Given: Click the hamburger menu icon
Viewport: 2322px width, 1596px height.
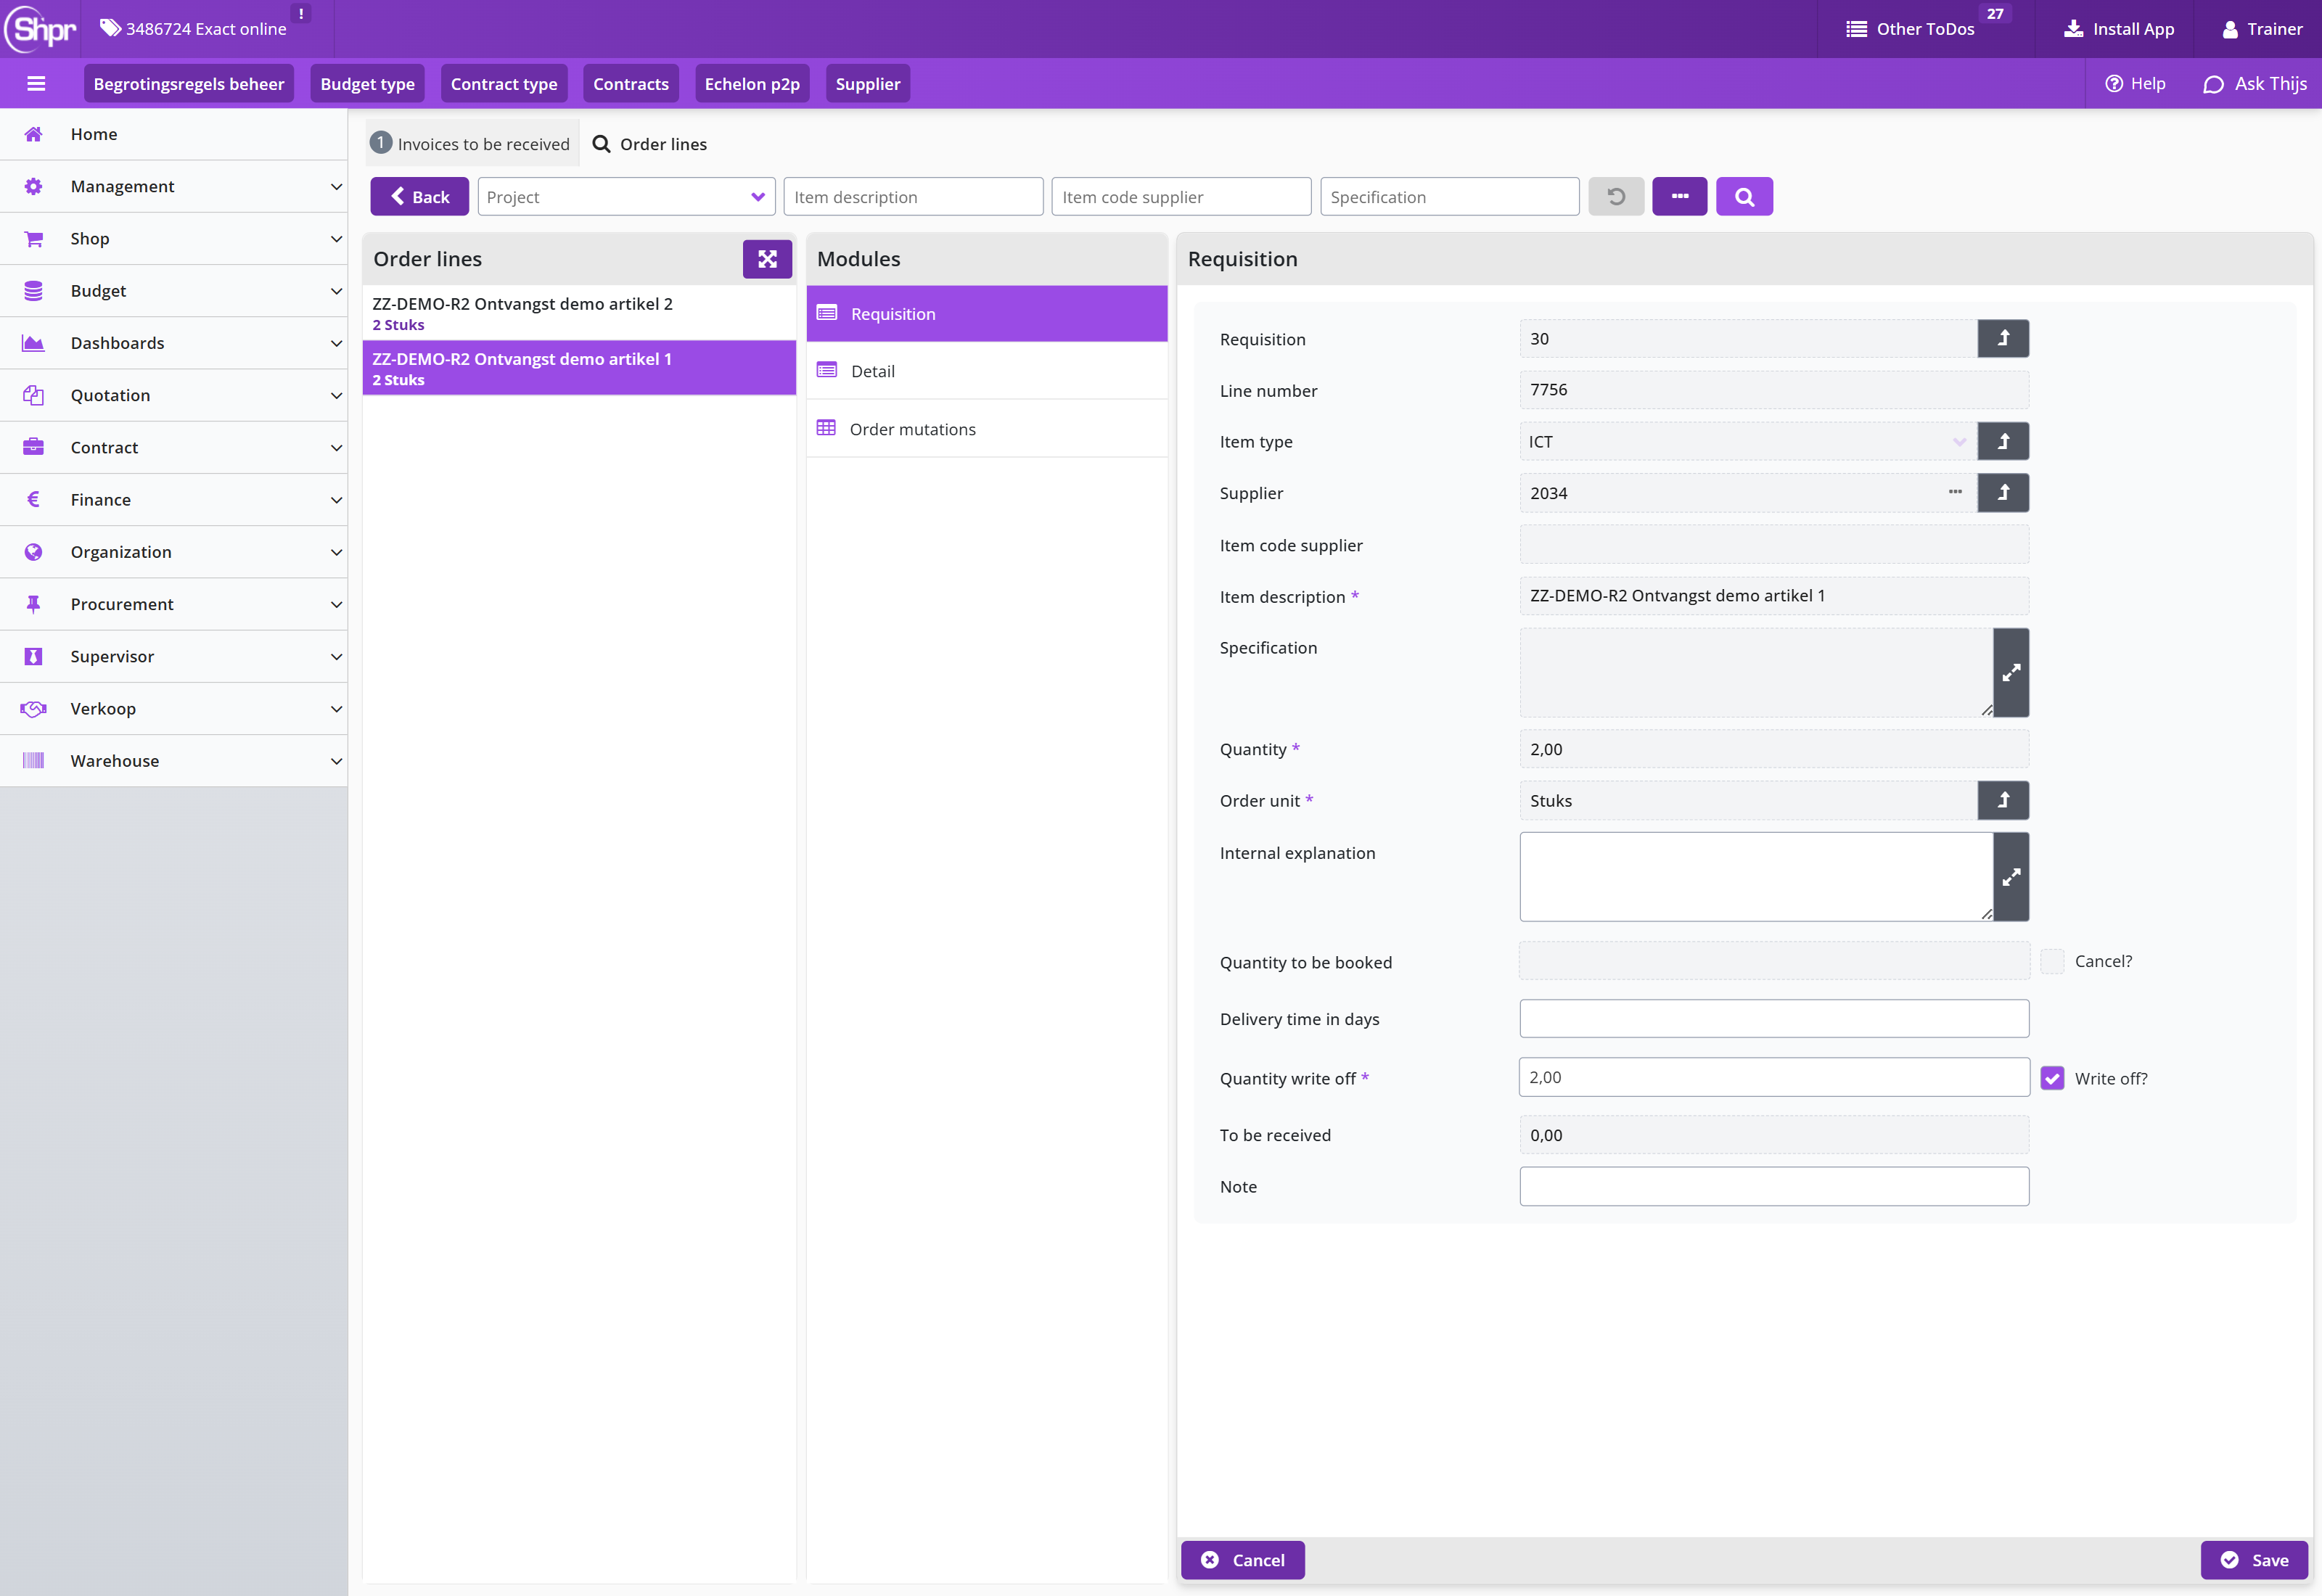Looking at the screenshot, I should [36, 84].
